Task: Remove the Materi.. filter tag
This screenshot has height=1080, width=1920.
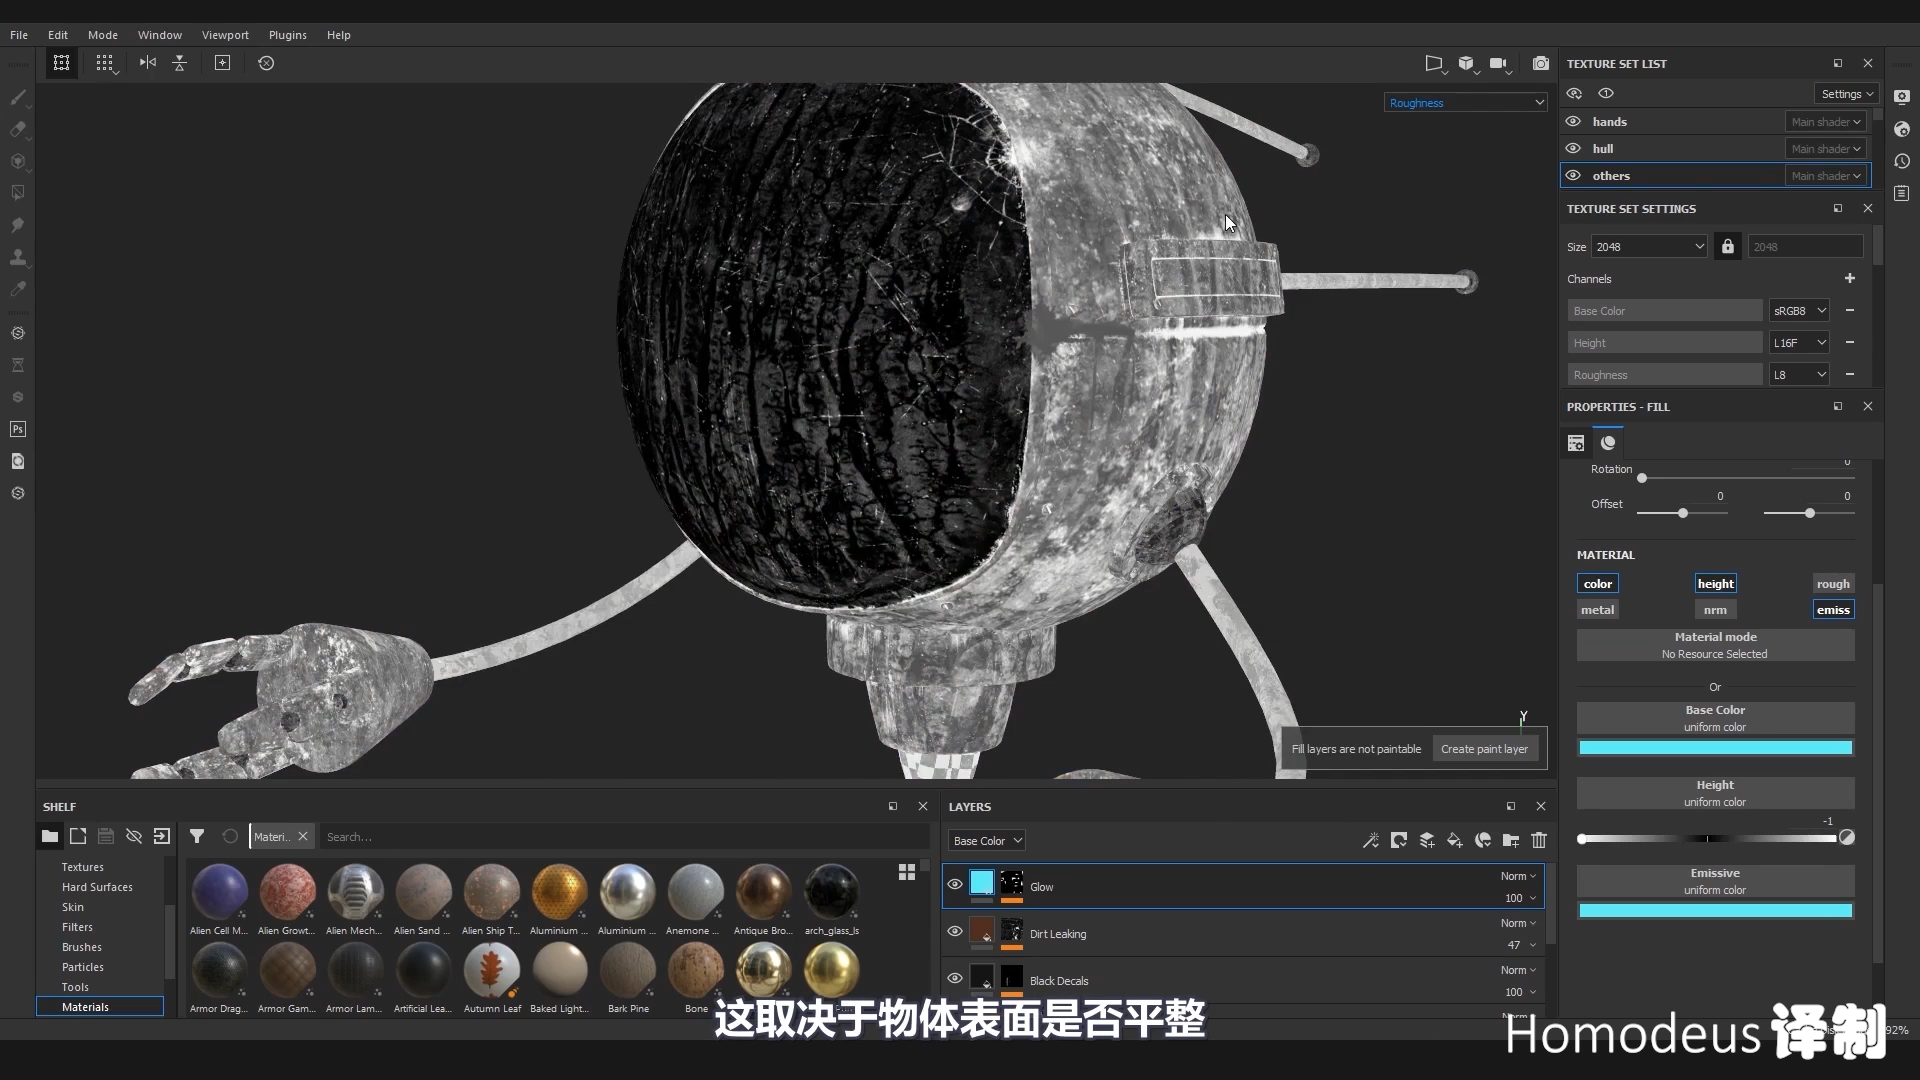Action: [x=303, y=837]
